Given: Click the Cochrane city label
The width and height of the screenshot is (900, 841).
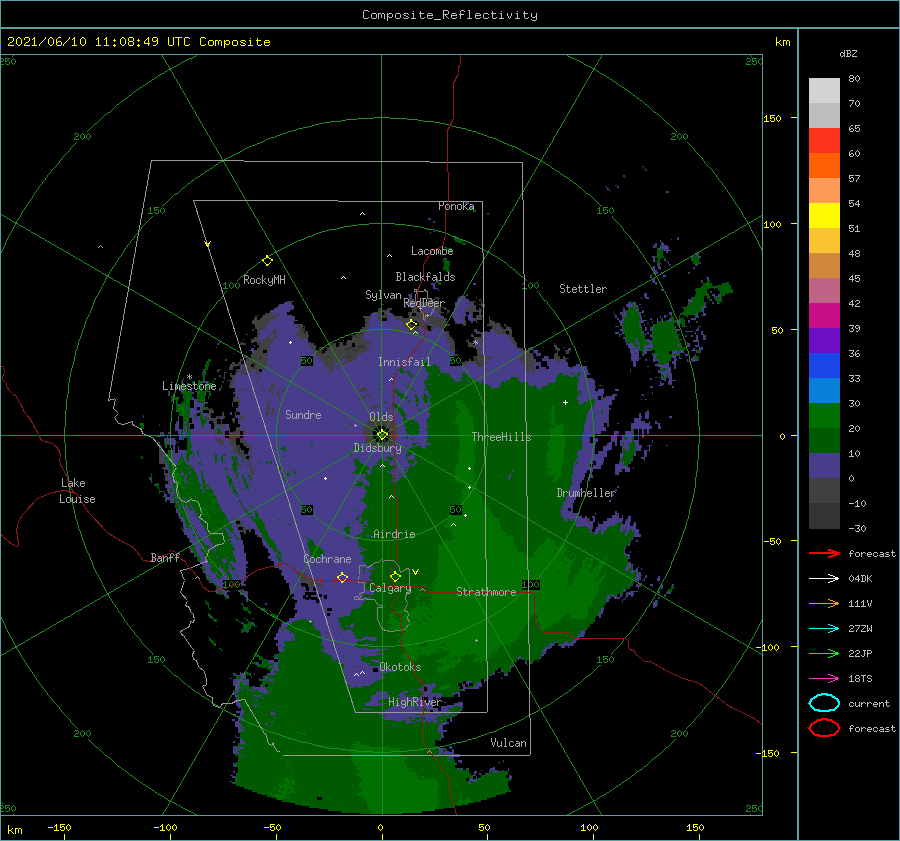Looking at the screenshot, I should (327, 559).
